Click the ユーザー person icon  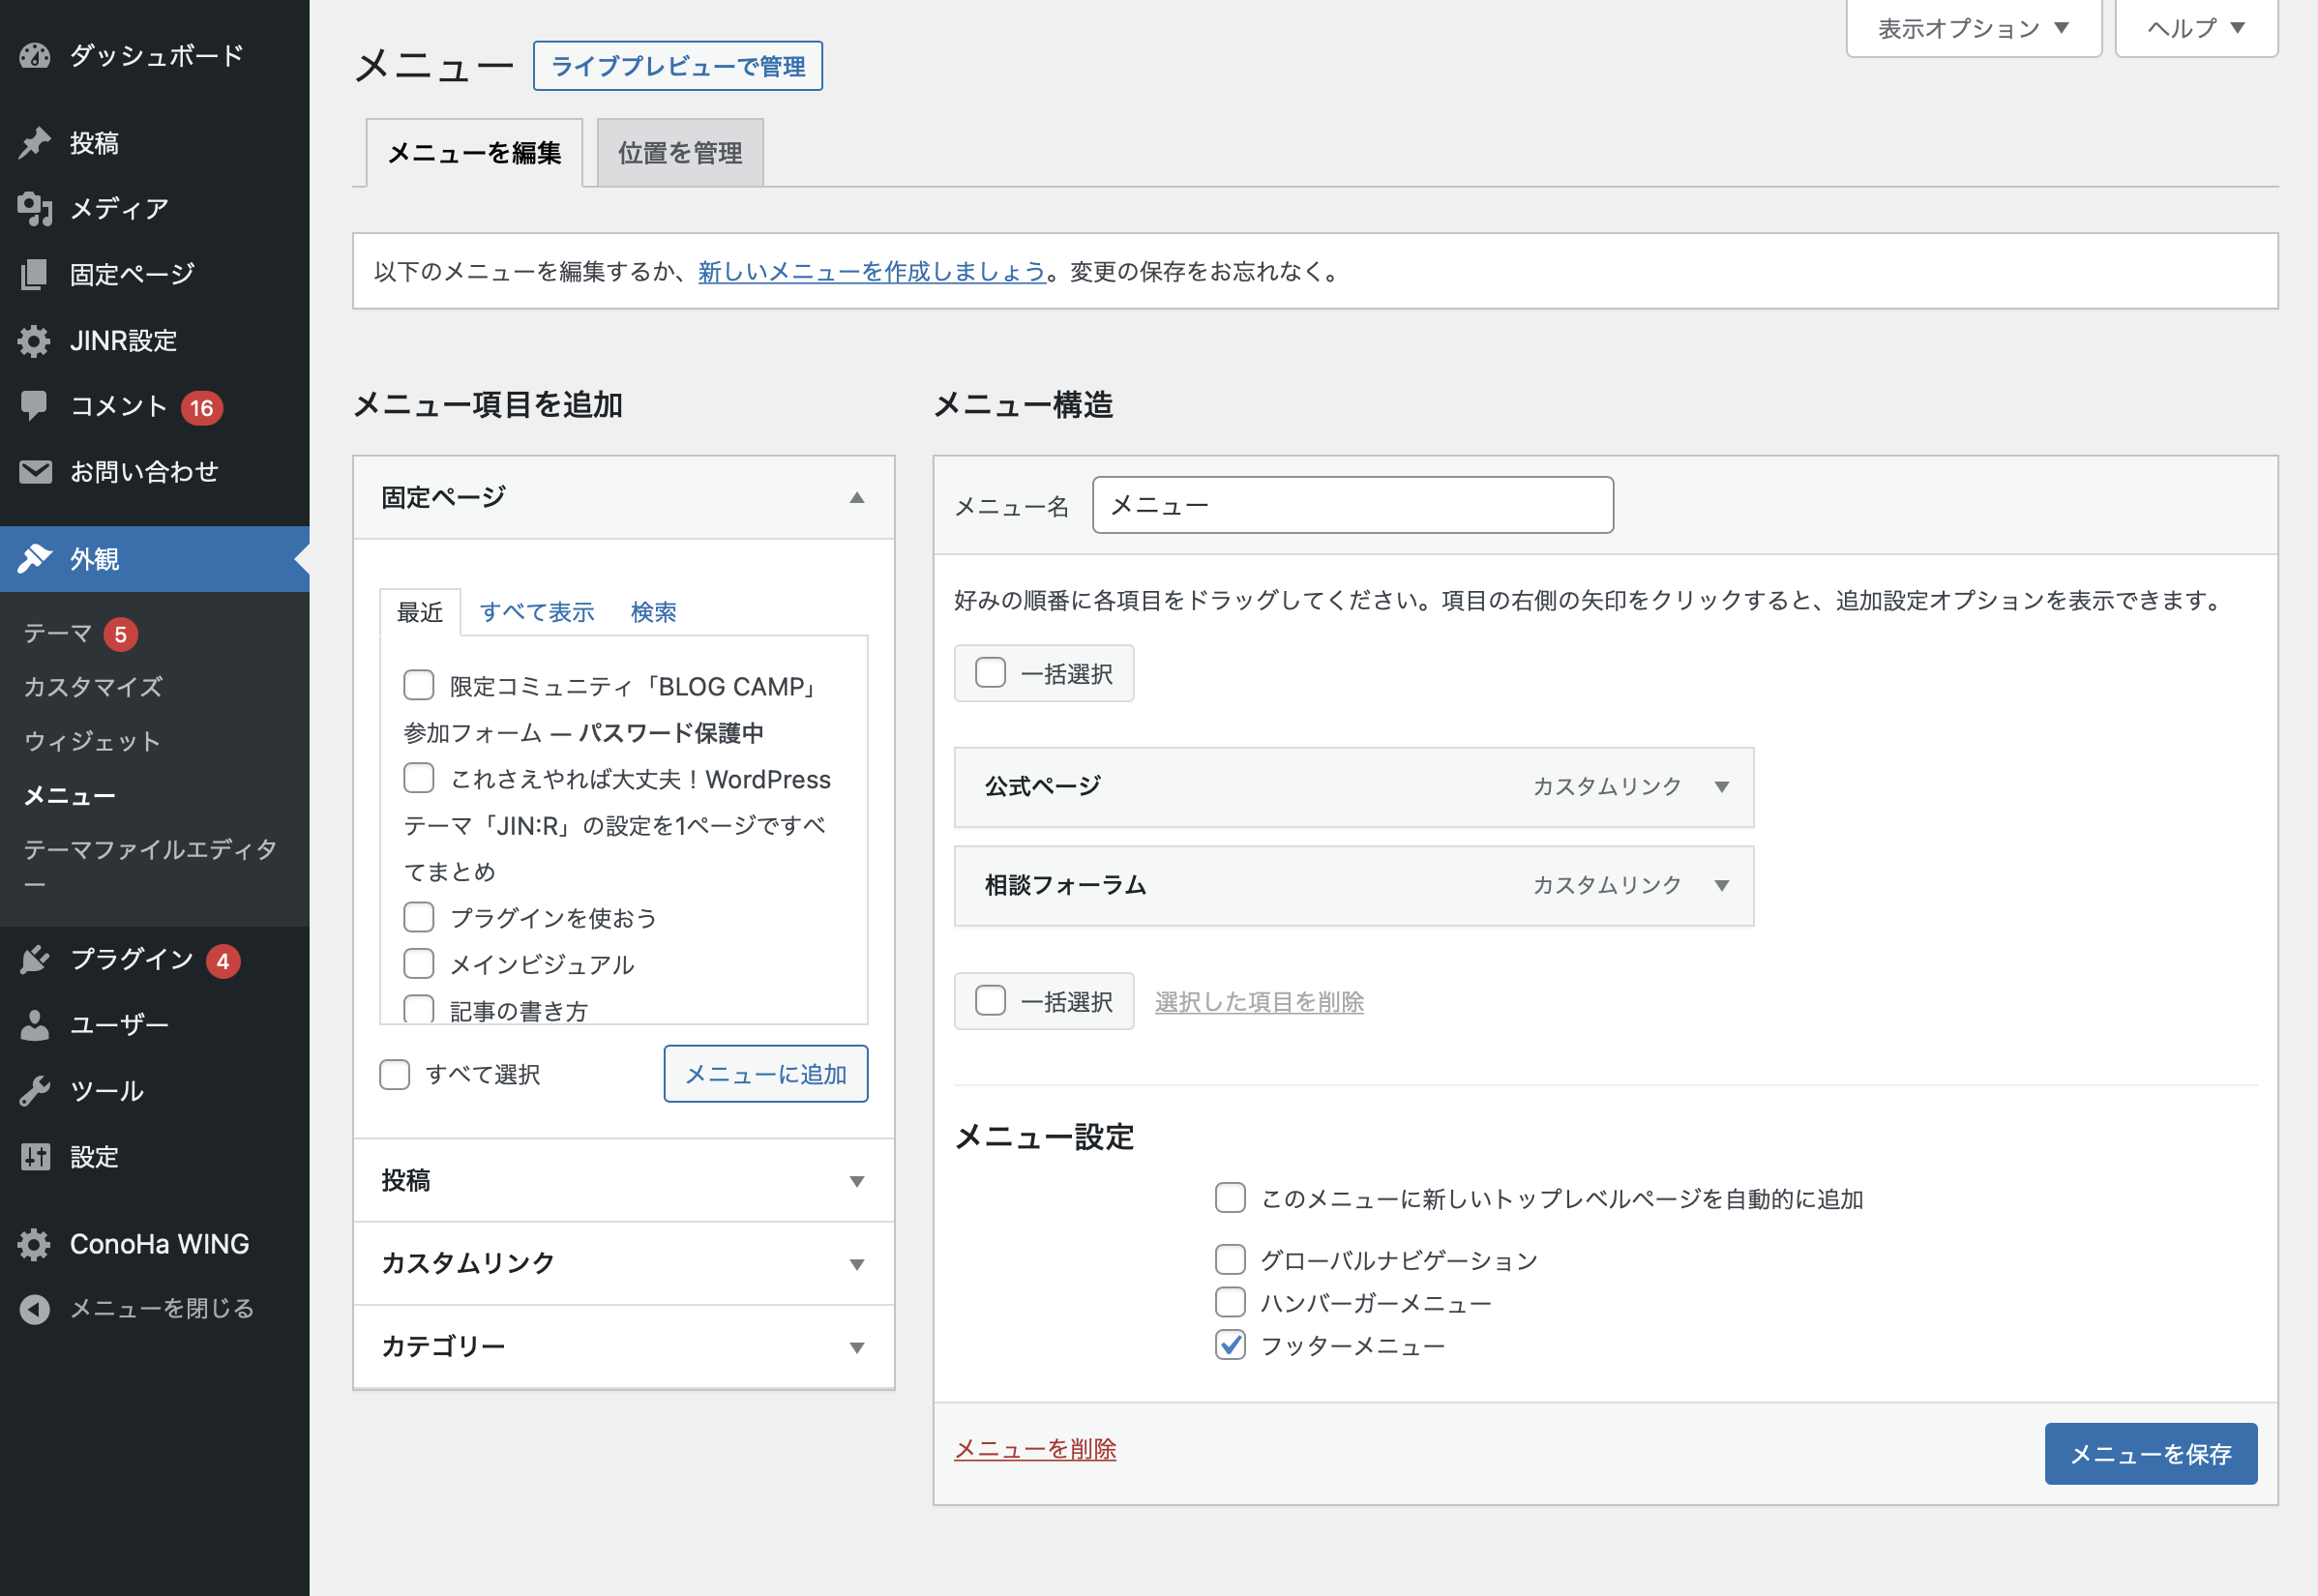click(35, 1025)
